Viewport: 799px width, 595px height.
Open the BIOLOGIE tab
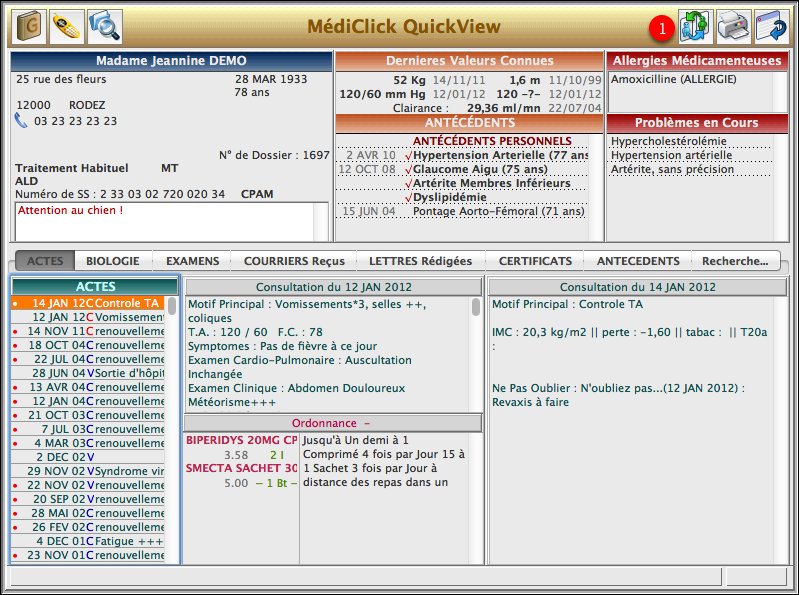tap(113, 261)
